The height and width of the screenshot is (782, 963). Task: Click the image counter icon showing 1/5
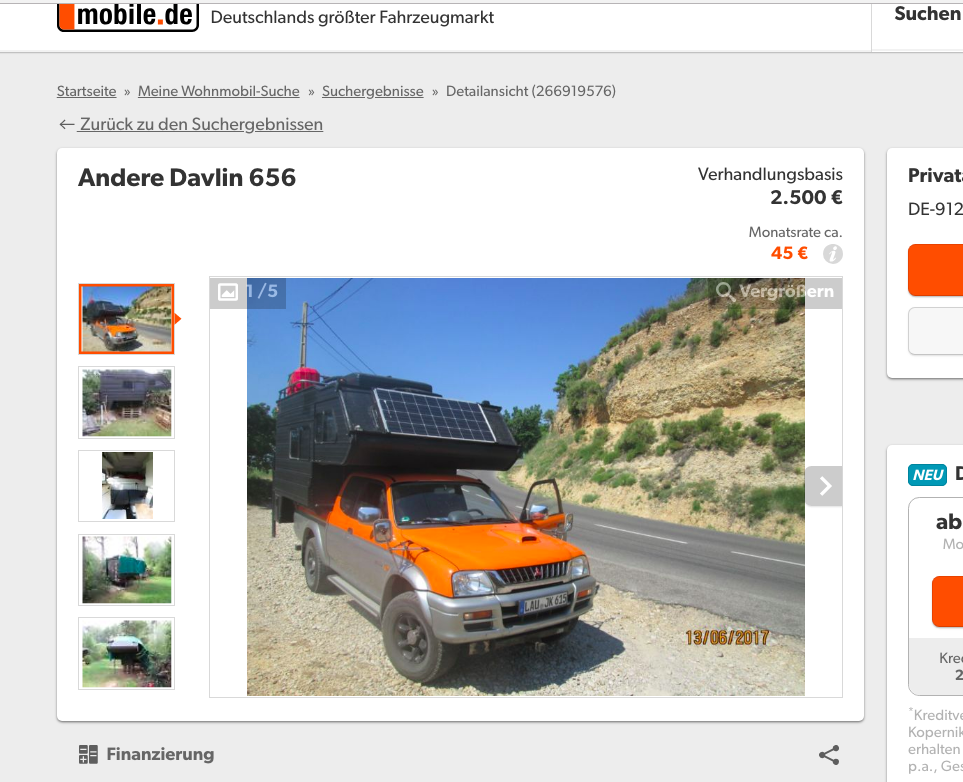228,292
